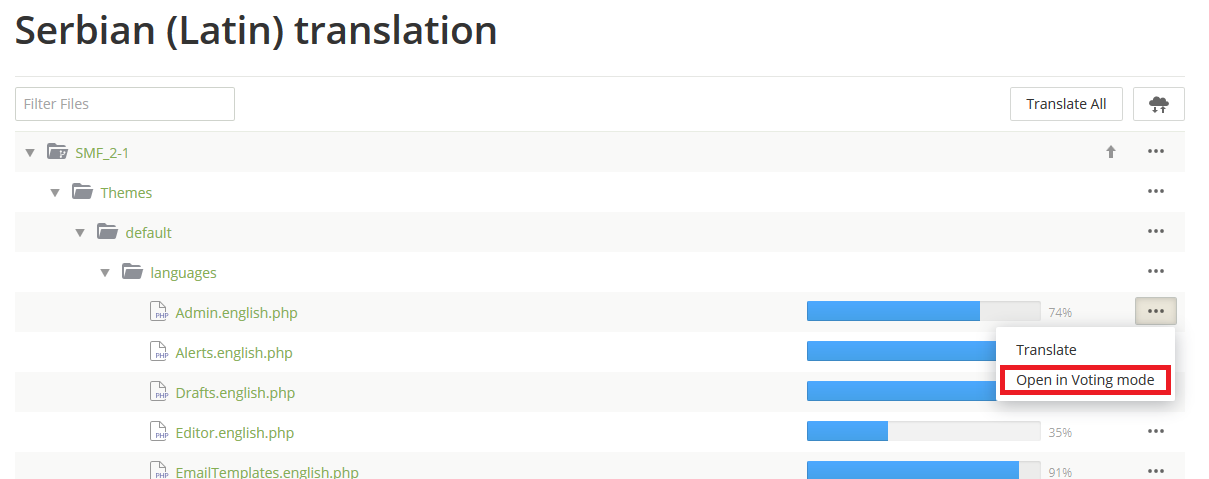Open the three-dots menu for Themes folder
The width and height of the screenshot is (1209, 479).
coord(1156,192)
